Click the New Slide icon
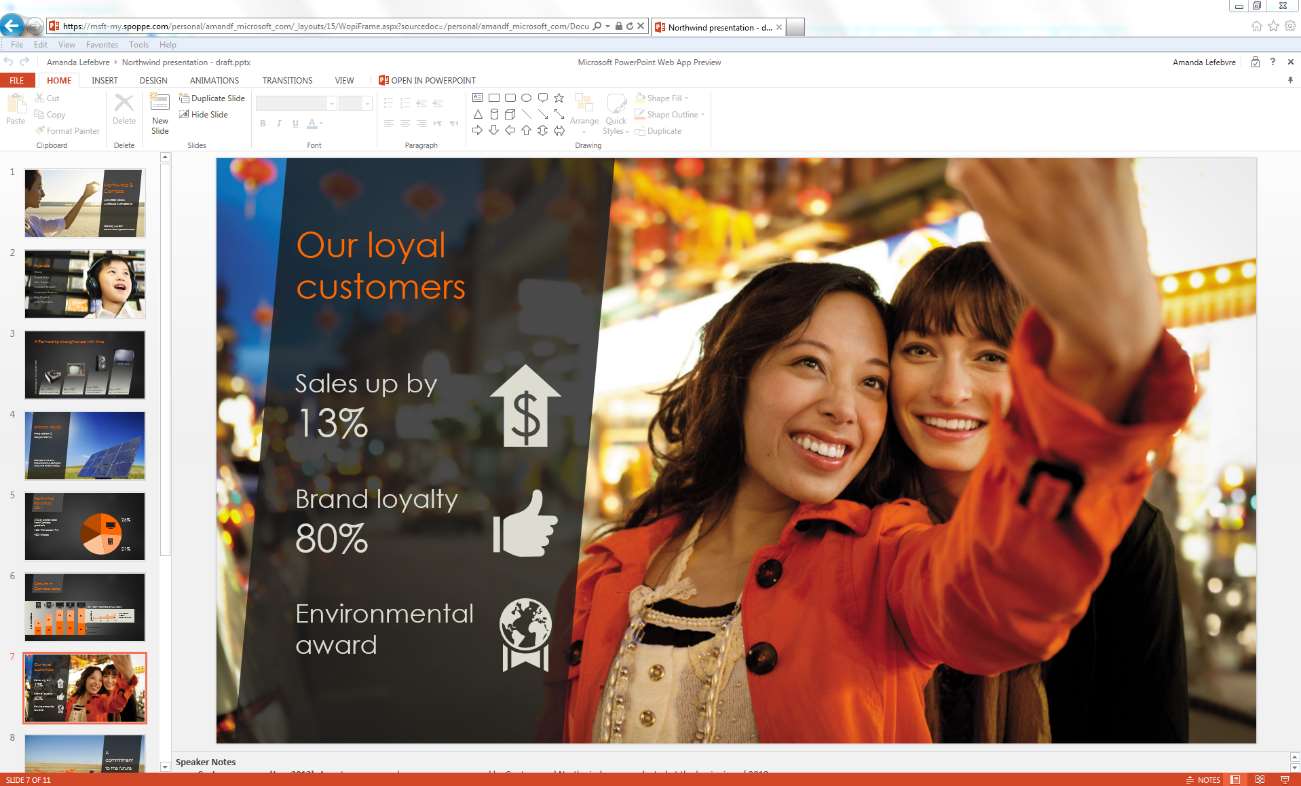The image size is (1301, 786). 159,101
